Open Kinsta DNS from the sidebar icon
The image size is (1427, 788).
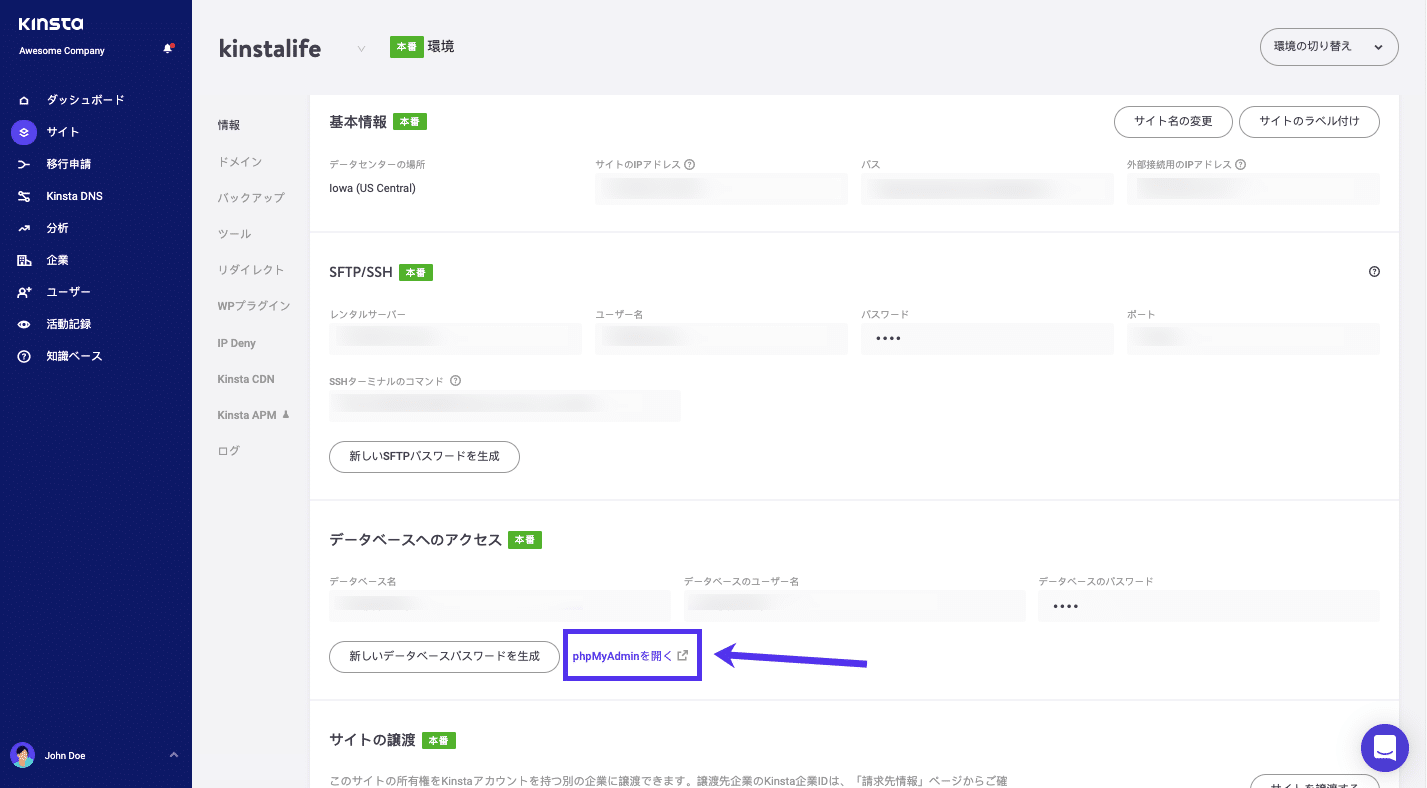tap(24, 195)
